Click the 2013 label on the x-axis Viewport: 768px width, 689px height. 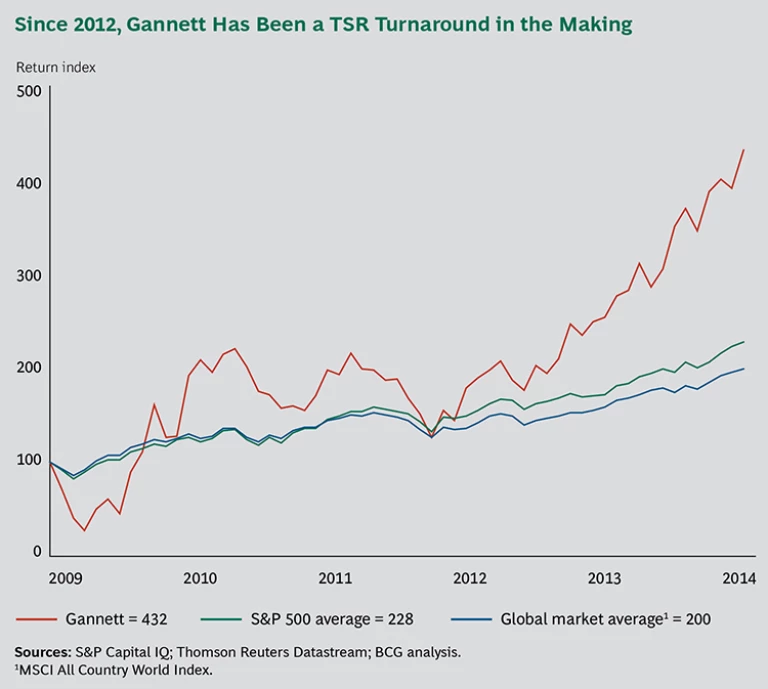click(x=605, y=578)
